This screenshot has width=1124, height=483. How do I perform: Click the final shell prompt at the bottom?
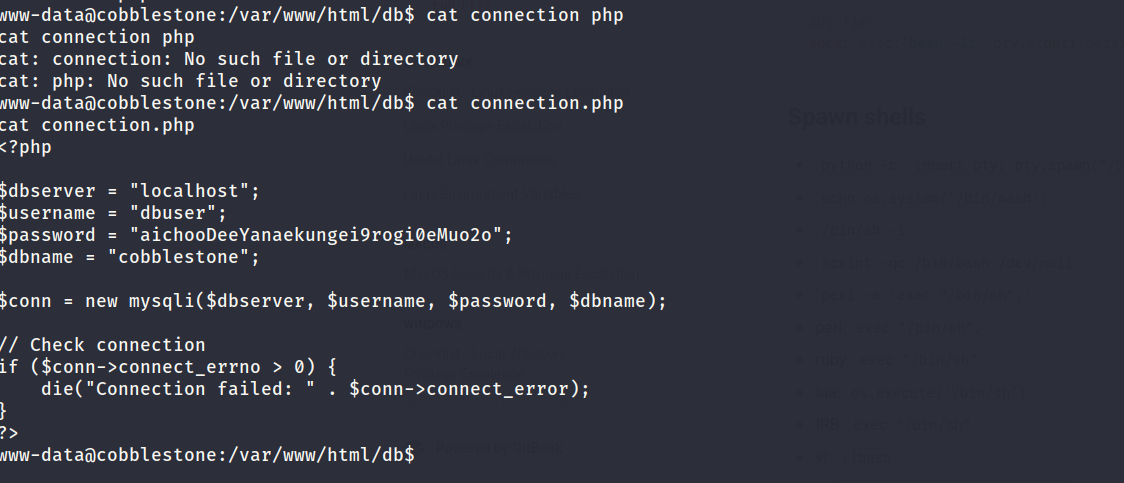[207, 455]
